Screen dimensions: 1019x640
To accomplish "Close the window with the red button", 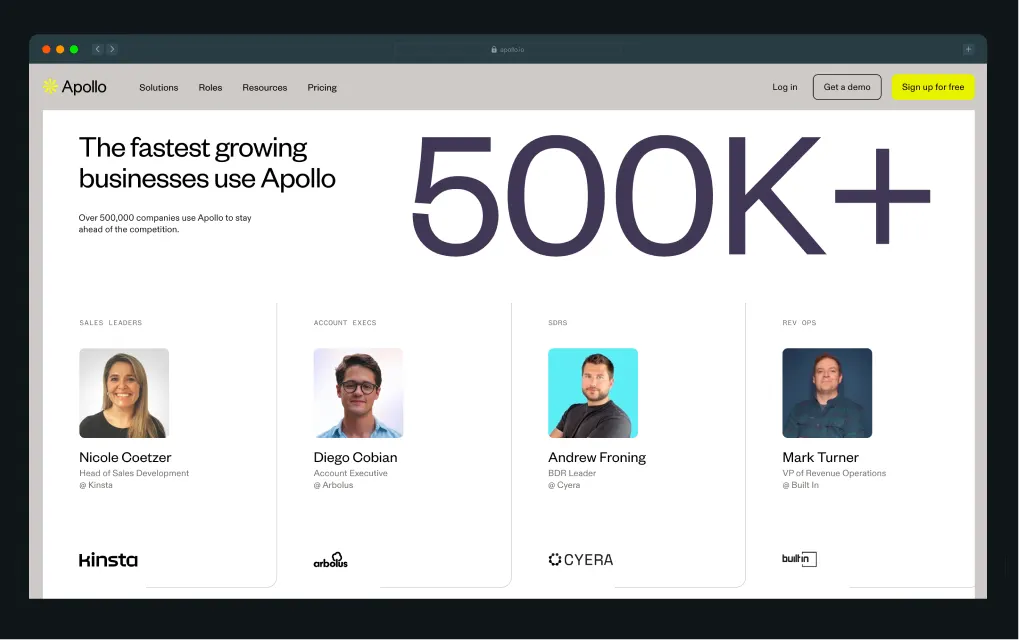I will [46, 49].
